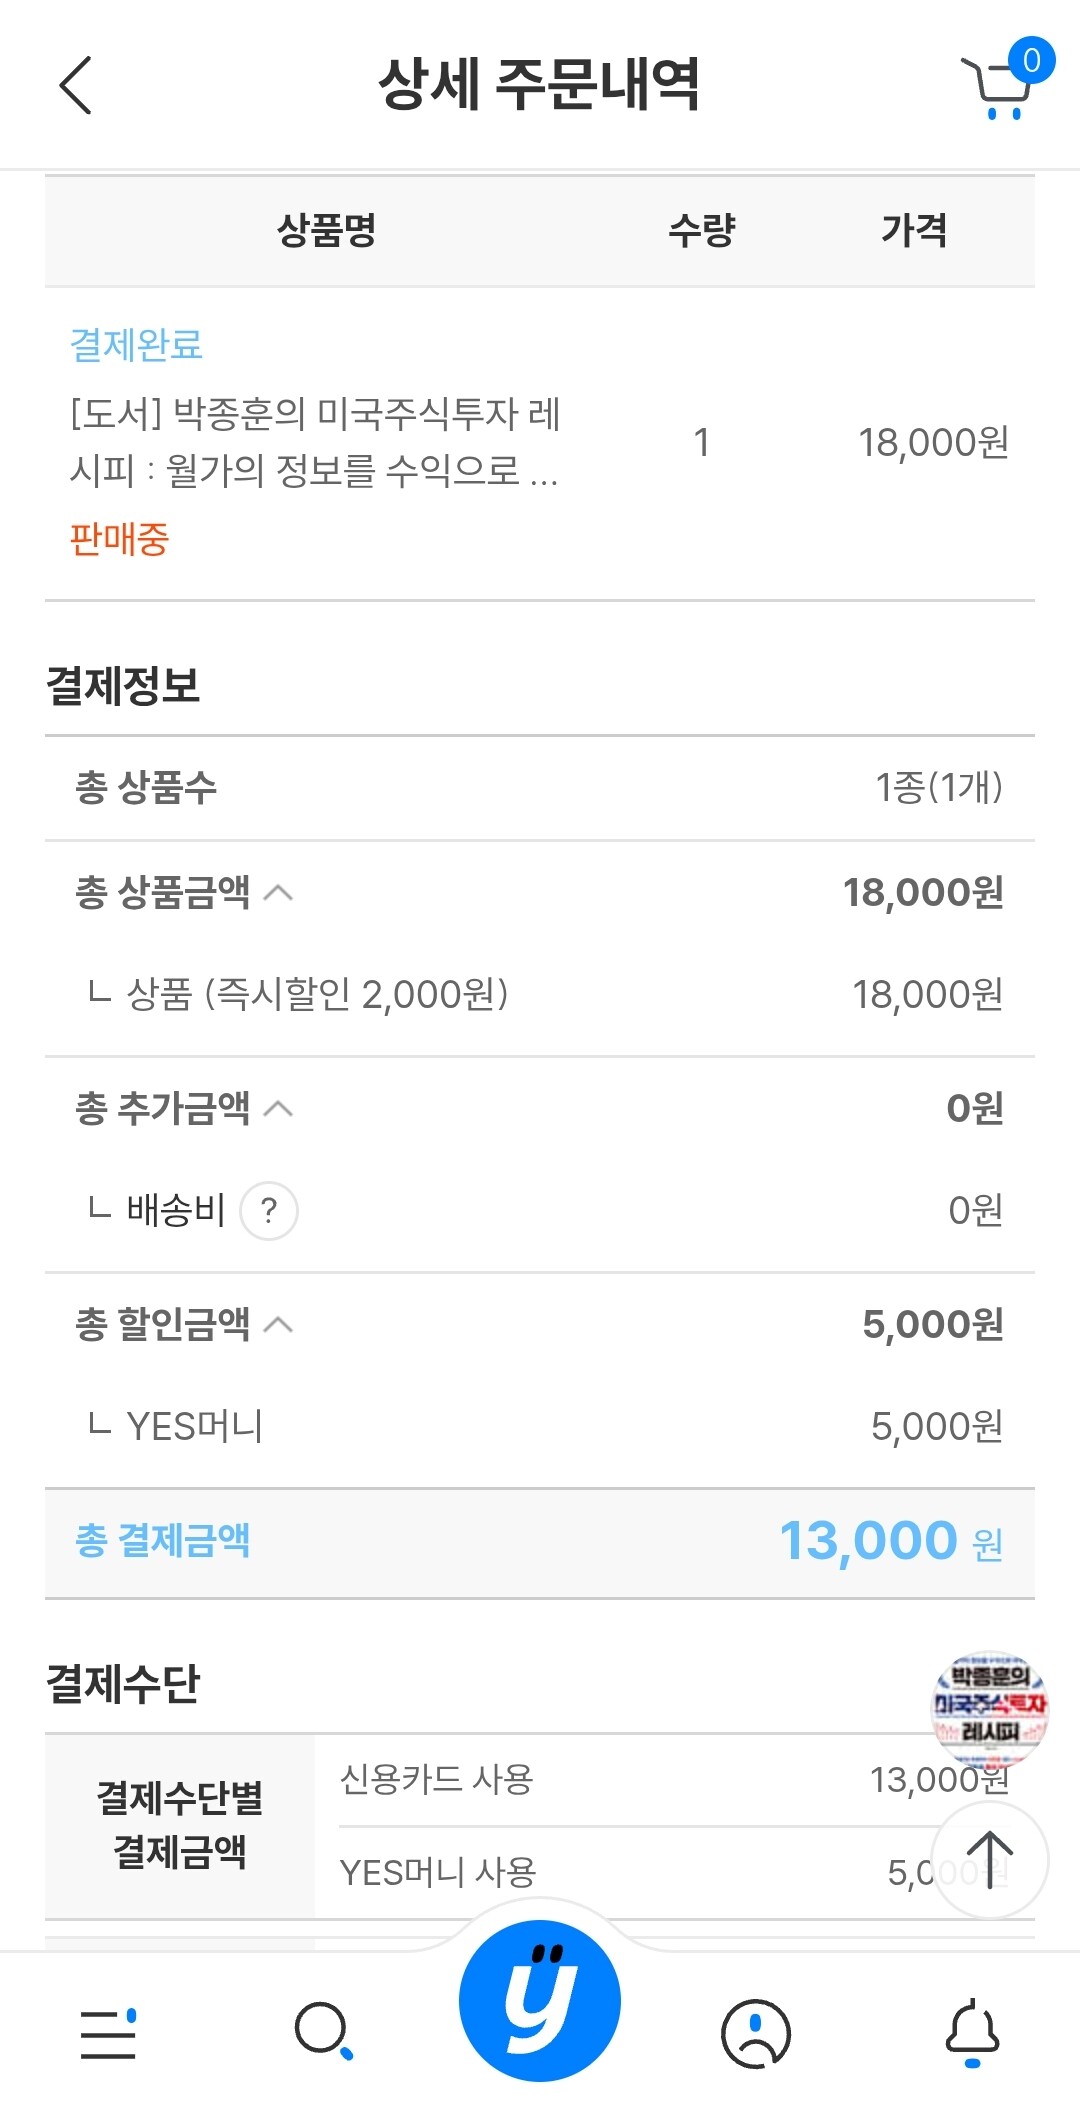Collapse the 총 할인금액 section
The width and height of the screenshot is (1080, 2115).
click(278, 1325)
